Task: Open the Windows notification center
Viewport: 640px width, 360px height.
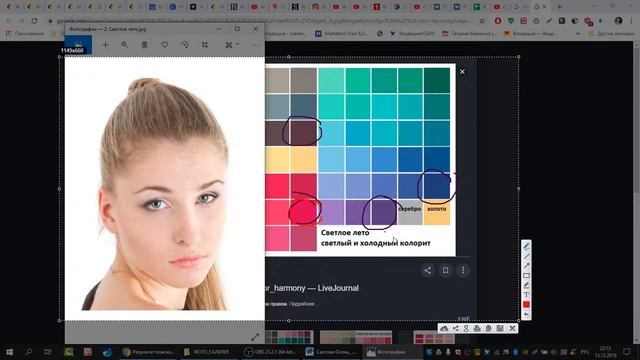Action: (x=627, y=352)
